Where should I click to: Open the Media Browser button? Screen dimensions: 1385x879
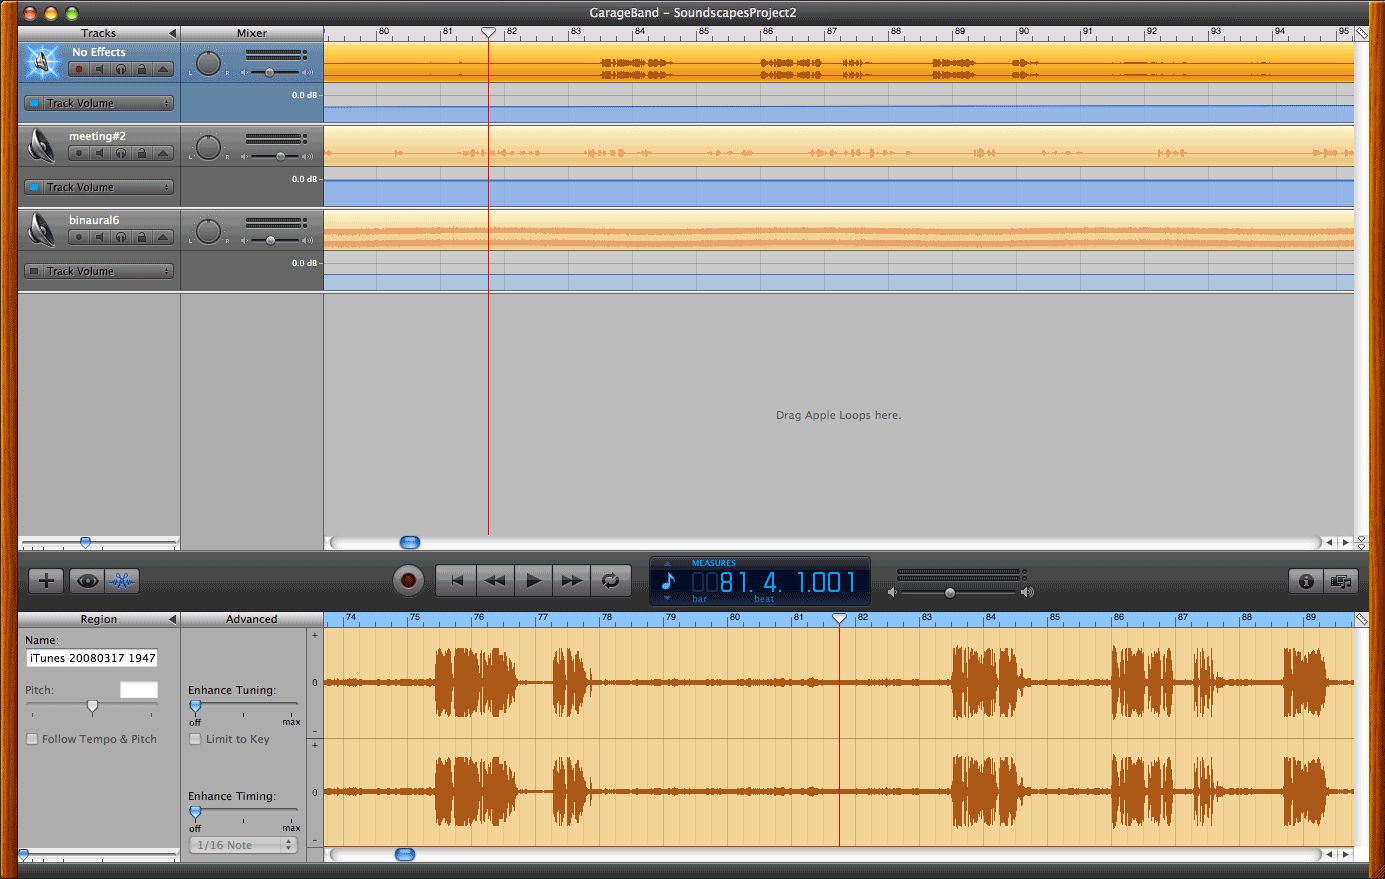coord(1341,581)
